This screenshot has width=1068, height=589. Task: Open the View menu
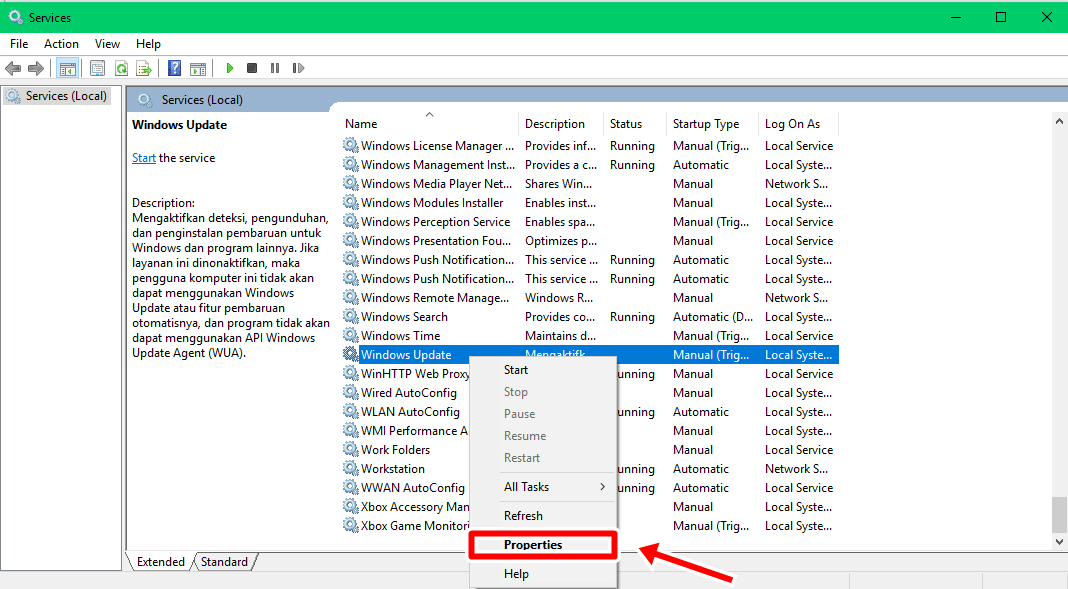[107, 44]
